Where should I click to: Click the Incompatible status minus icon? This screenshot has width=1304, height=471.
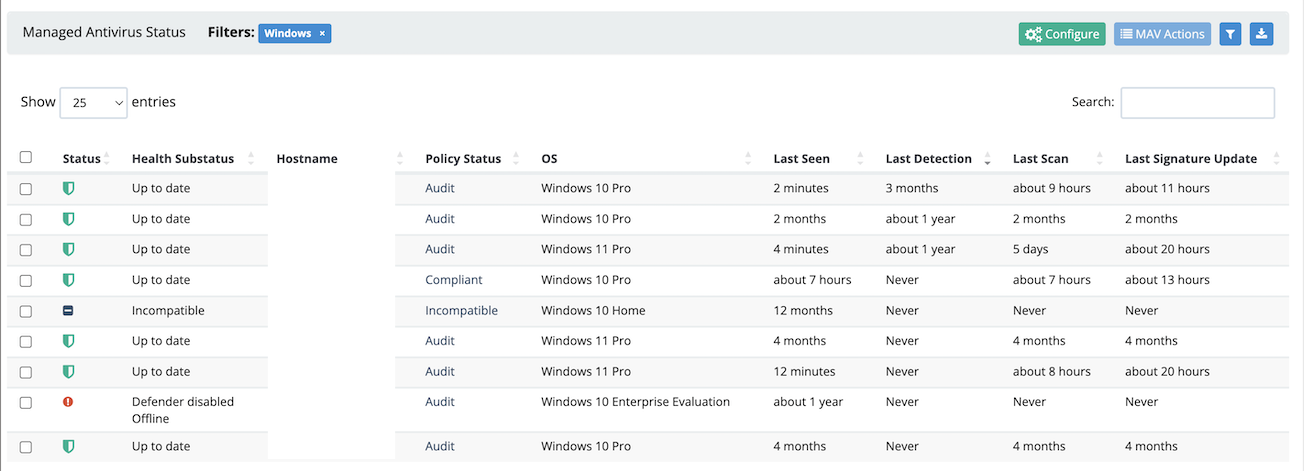pos(68,311)
